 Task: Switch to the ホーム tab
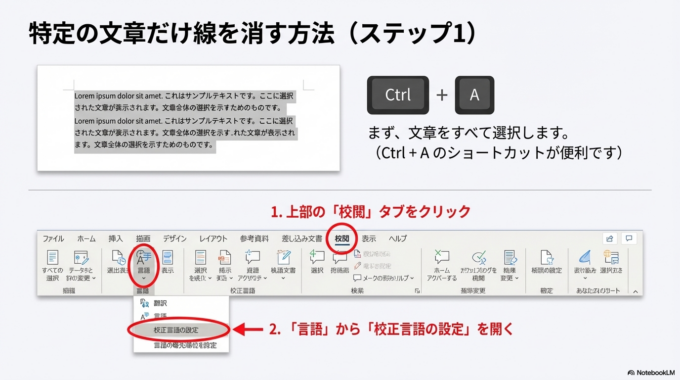[x=86, y=239]
